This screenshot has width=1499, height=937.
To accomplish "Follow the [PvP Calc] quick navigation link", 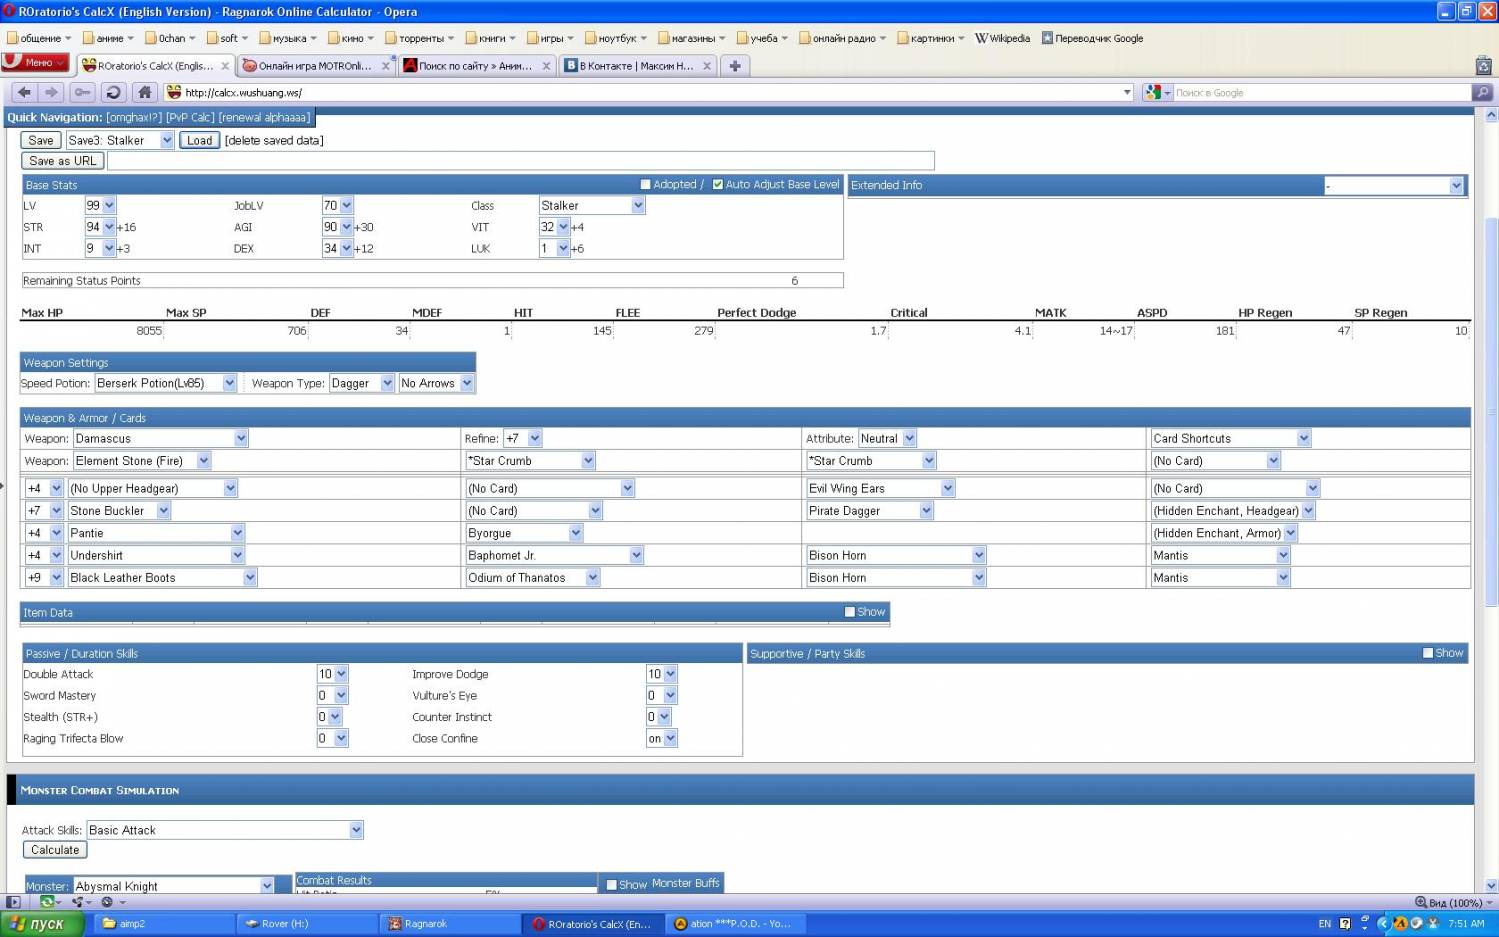I will coord(190,117).
